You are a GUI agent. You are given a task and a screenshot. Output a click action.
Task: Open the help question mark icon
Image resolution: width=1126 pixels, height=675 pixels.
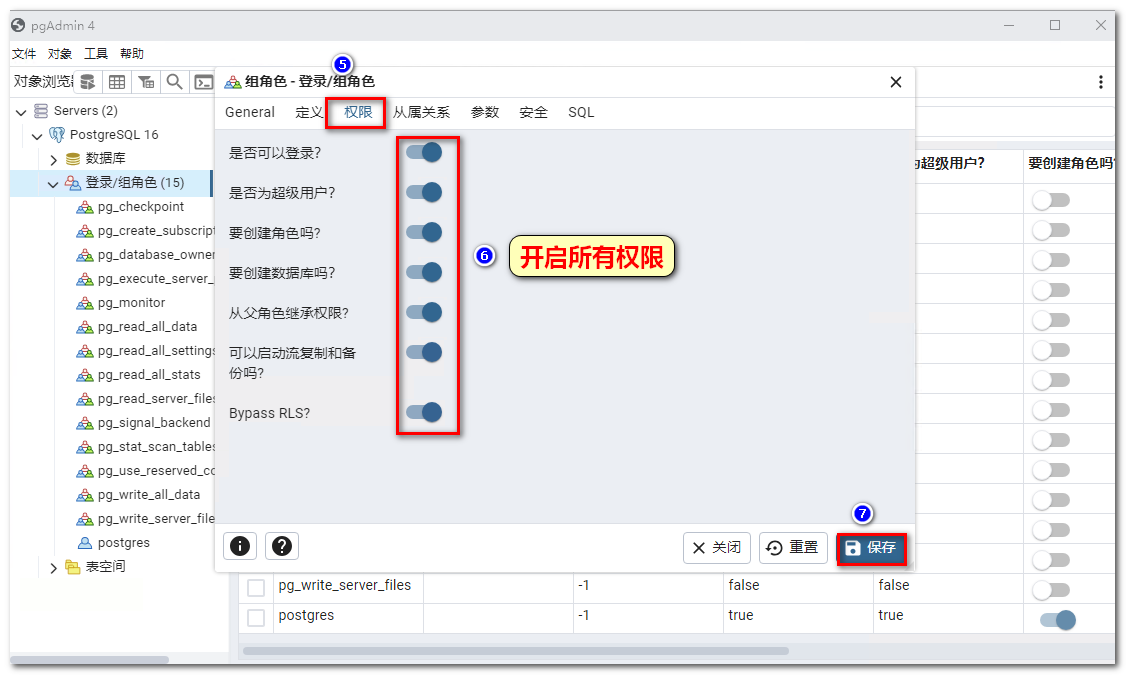click(282, 546)
